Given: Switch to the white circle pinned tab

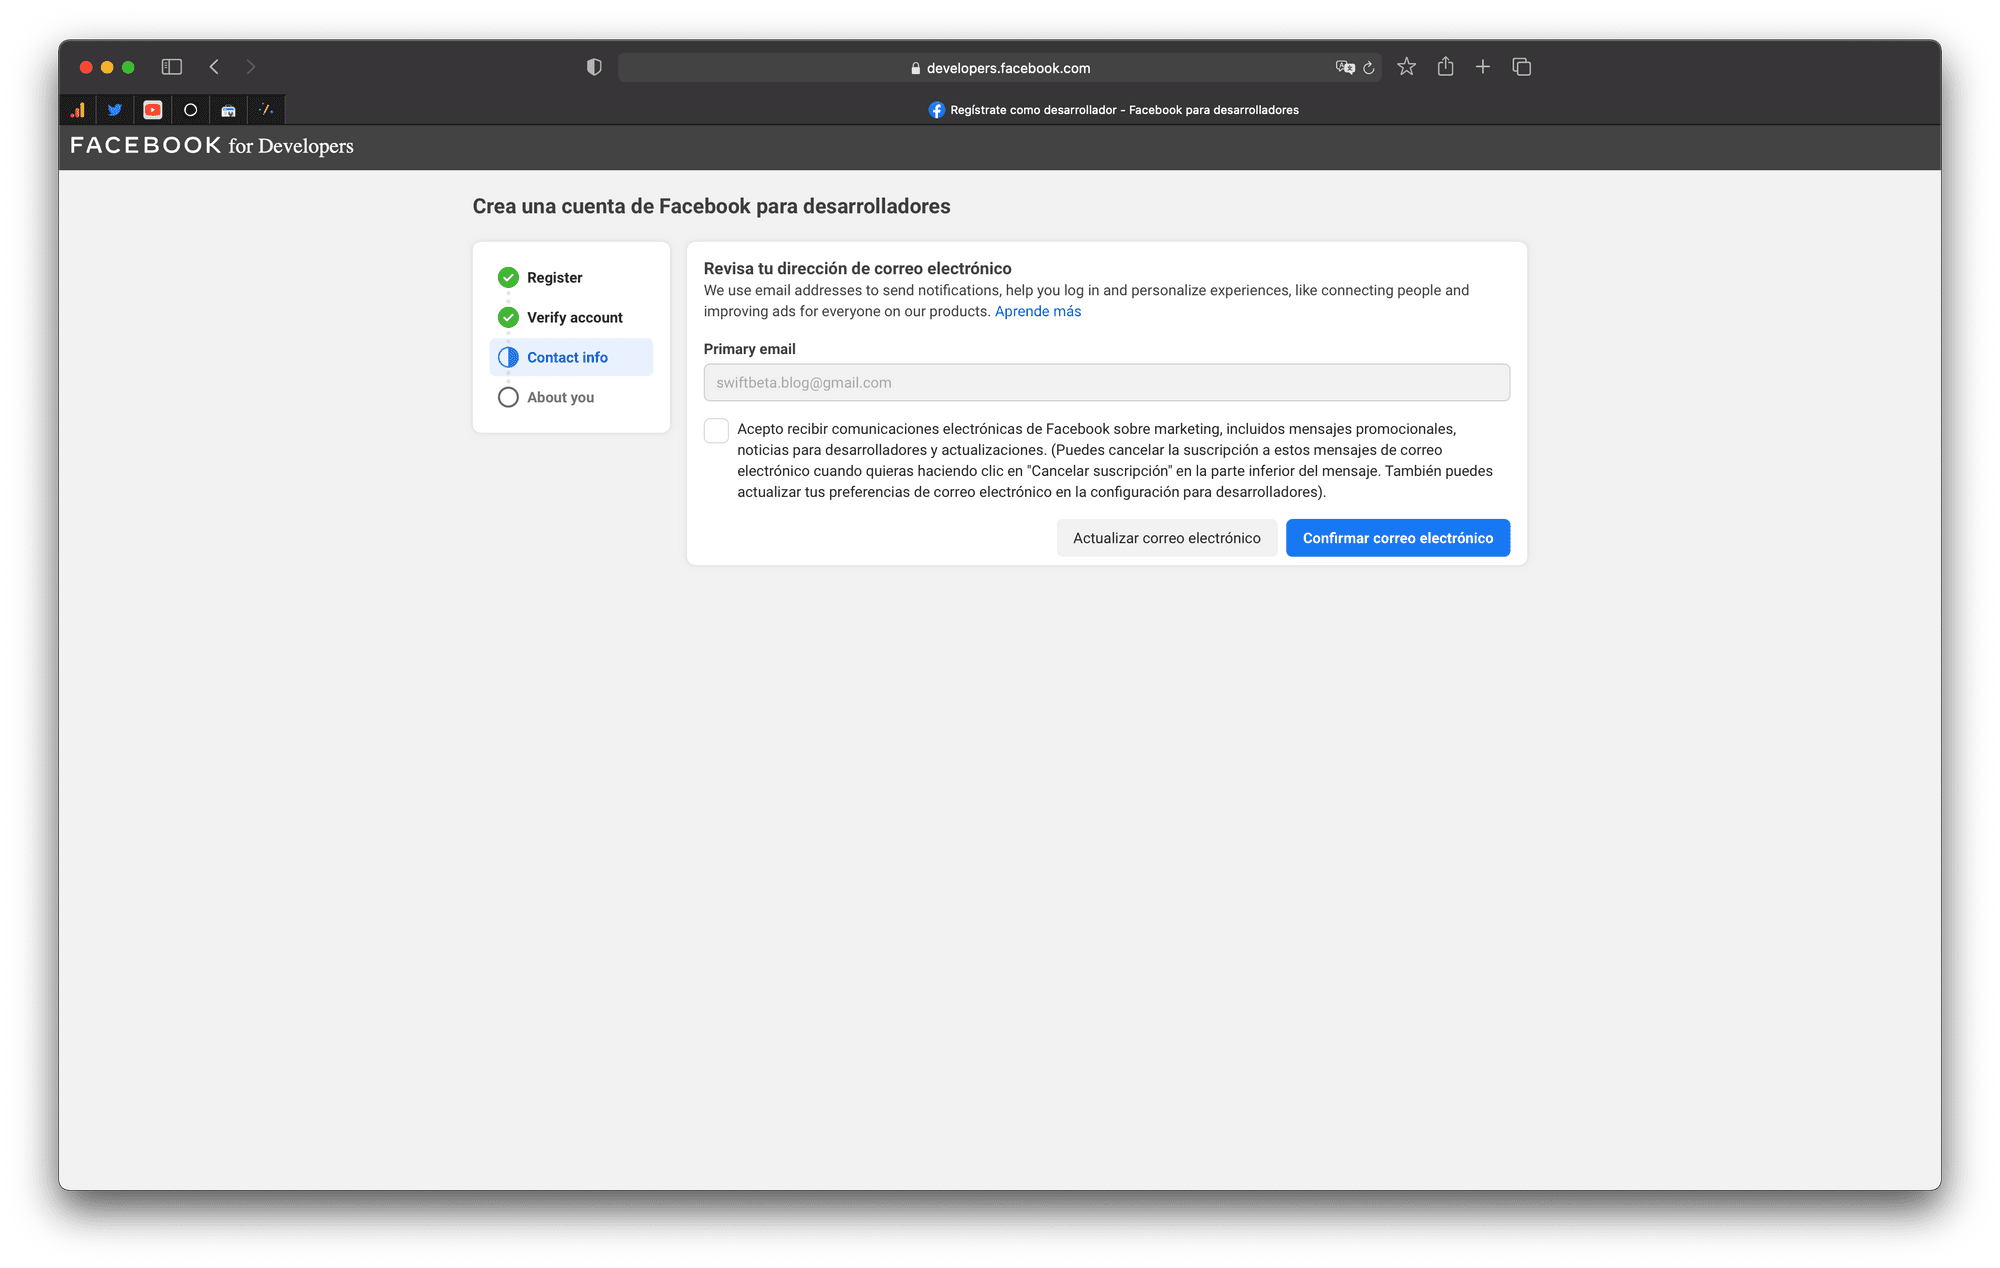Looking at the screenshot, I should pyautogui.click(x=190, y=110).
